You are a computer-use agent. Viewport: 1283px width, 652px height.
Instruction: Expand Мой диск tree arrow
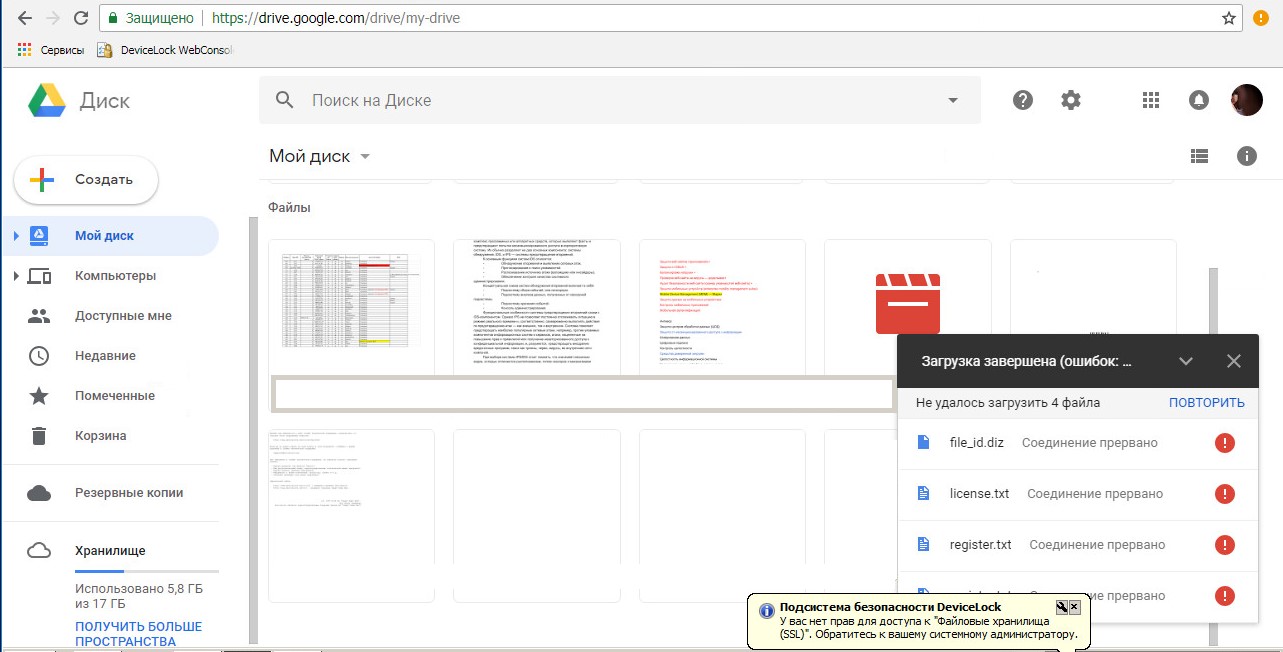coord(15,236)
